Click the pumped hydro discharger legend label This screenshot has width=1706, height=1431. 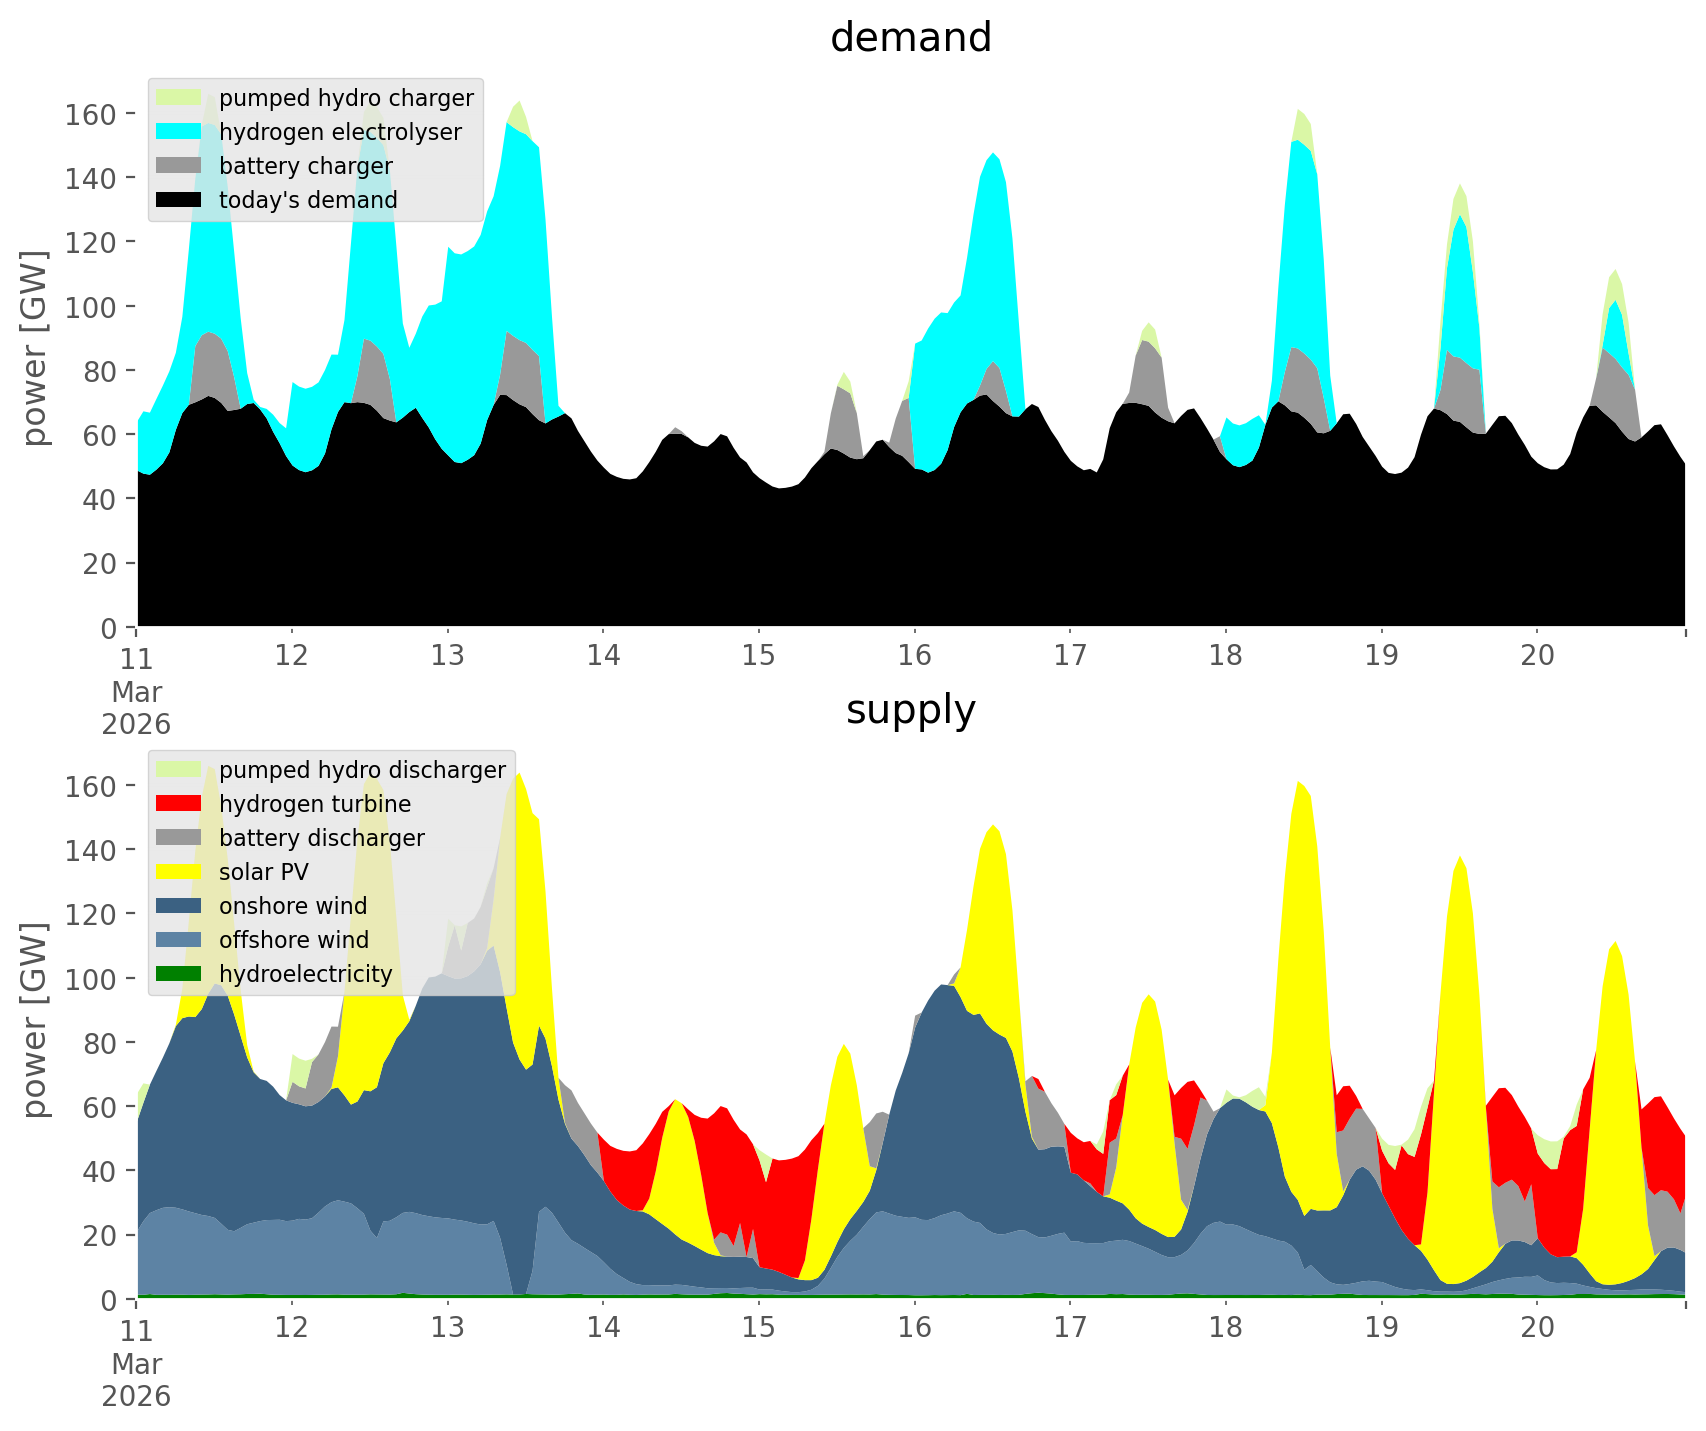point(362,770)
